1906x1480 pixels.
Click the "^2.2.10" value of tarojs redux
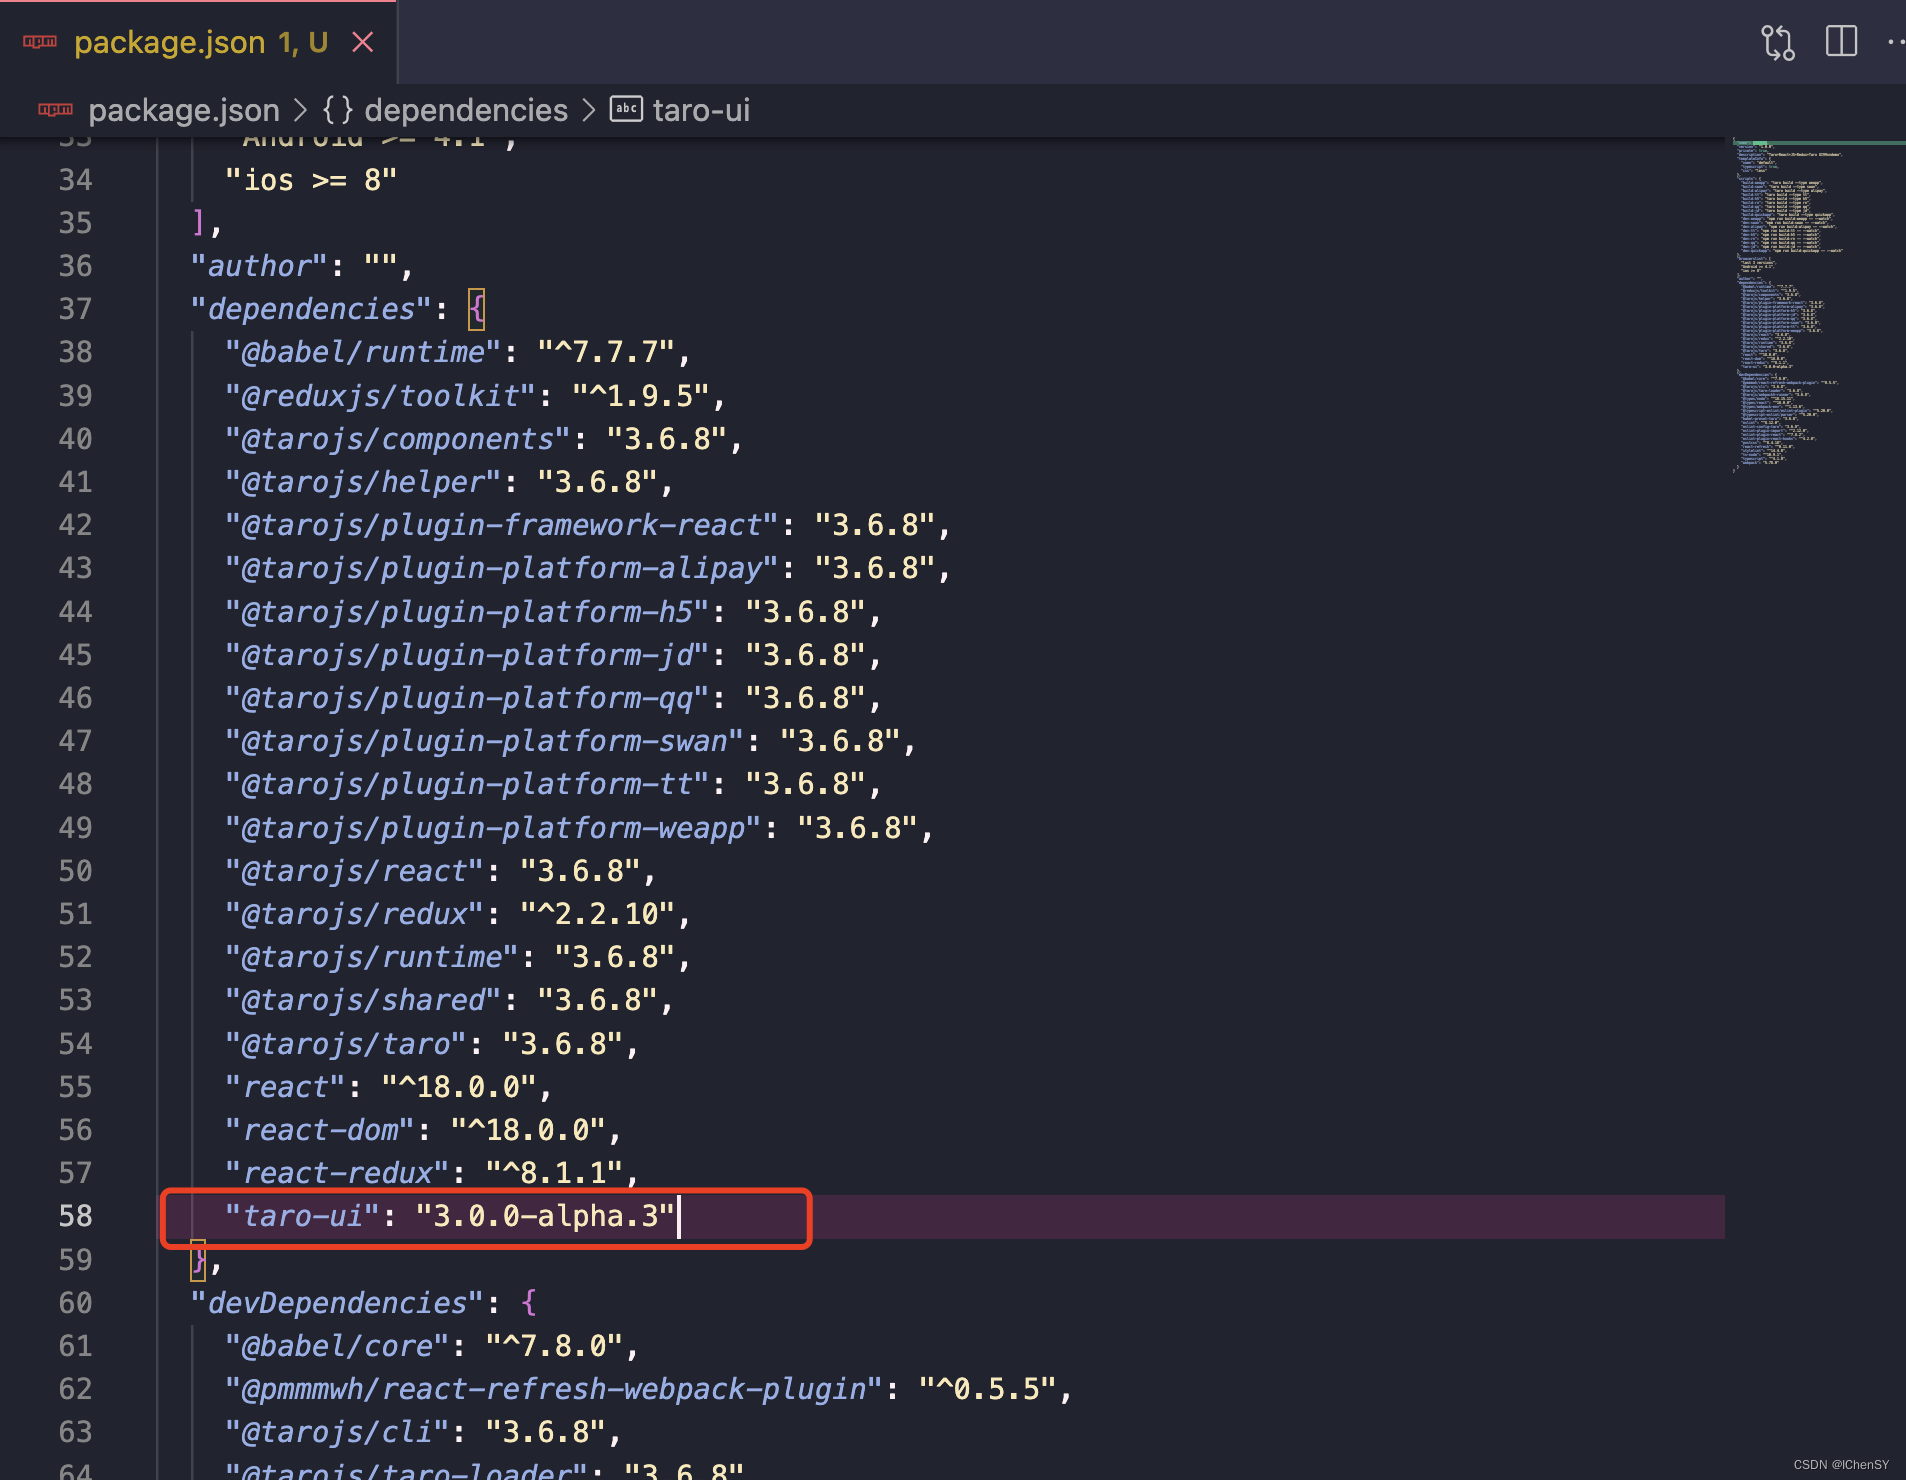pyautogui.click(x=597, y=914)
